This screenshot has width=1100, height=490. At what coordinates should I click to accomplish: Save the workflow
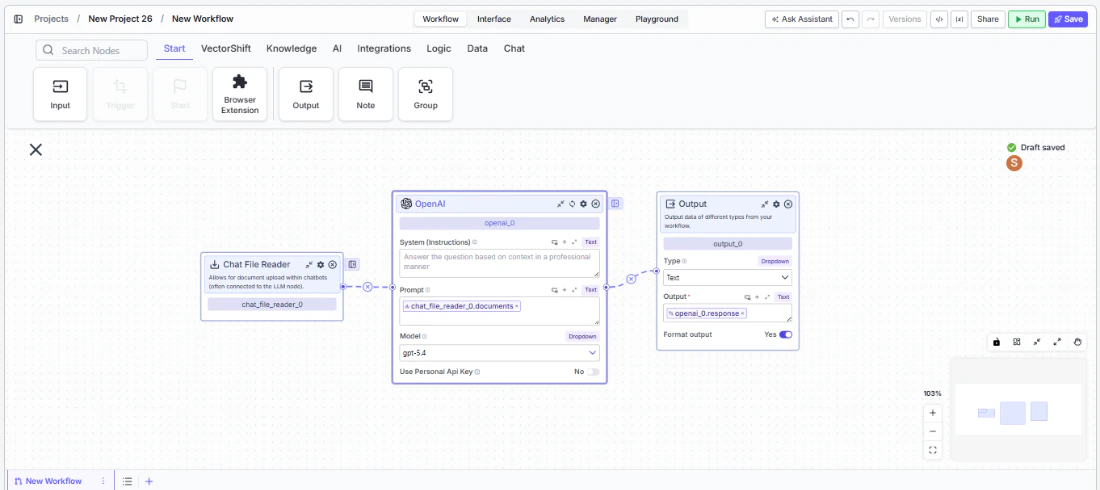click(1068, 19)
